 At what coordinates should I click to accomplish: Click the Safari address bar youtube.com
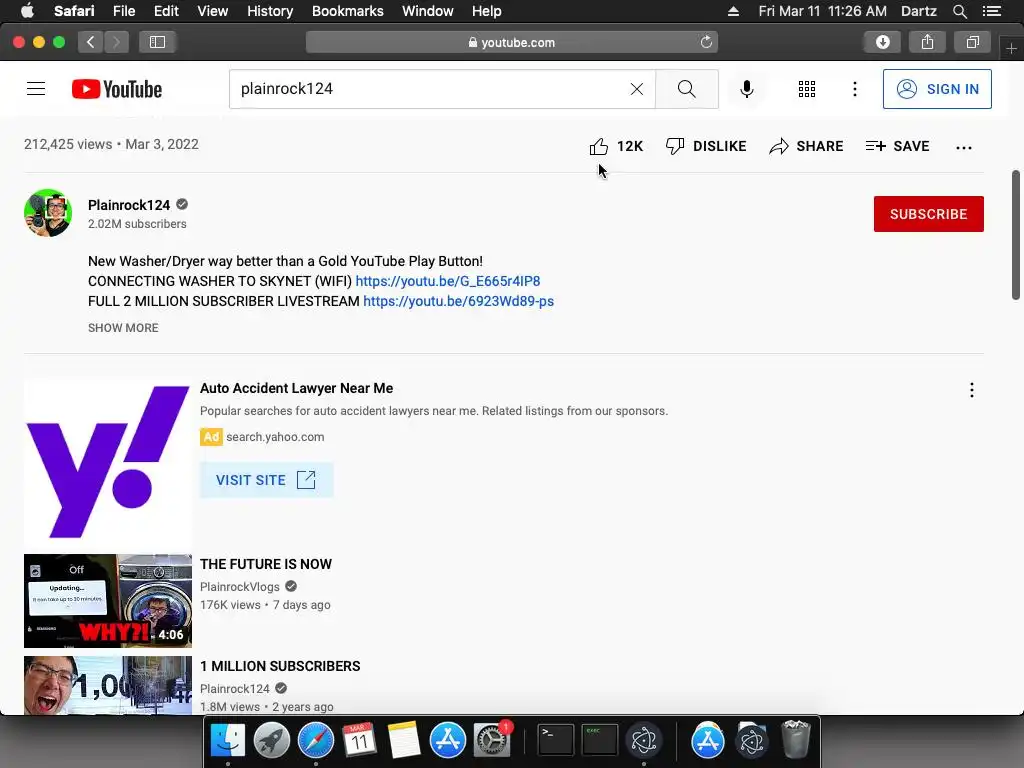pos(511,42)
